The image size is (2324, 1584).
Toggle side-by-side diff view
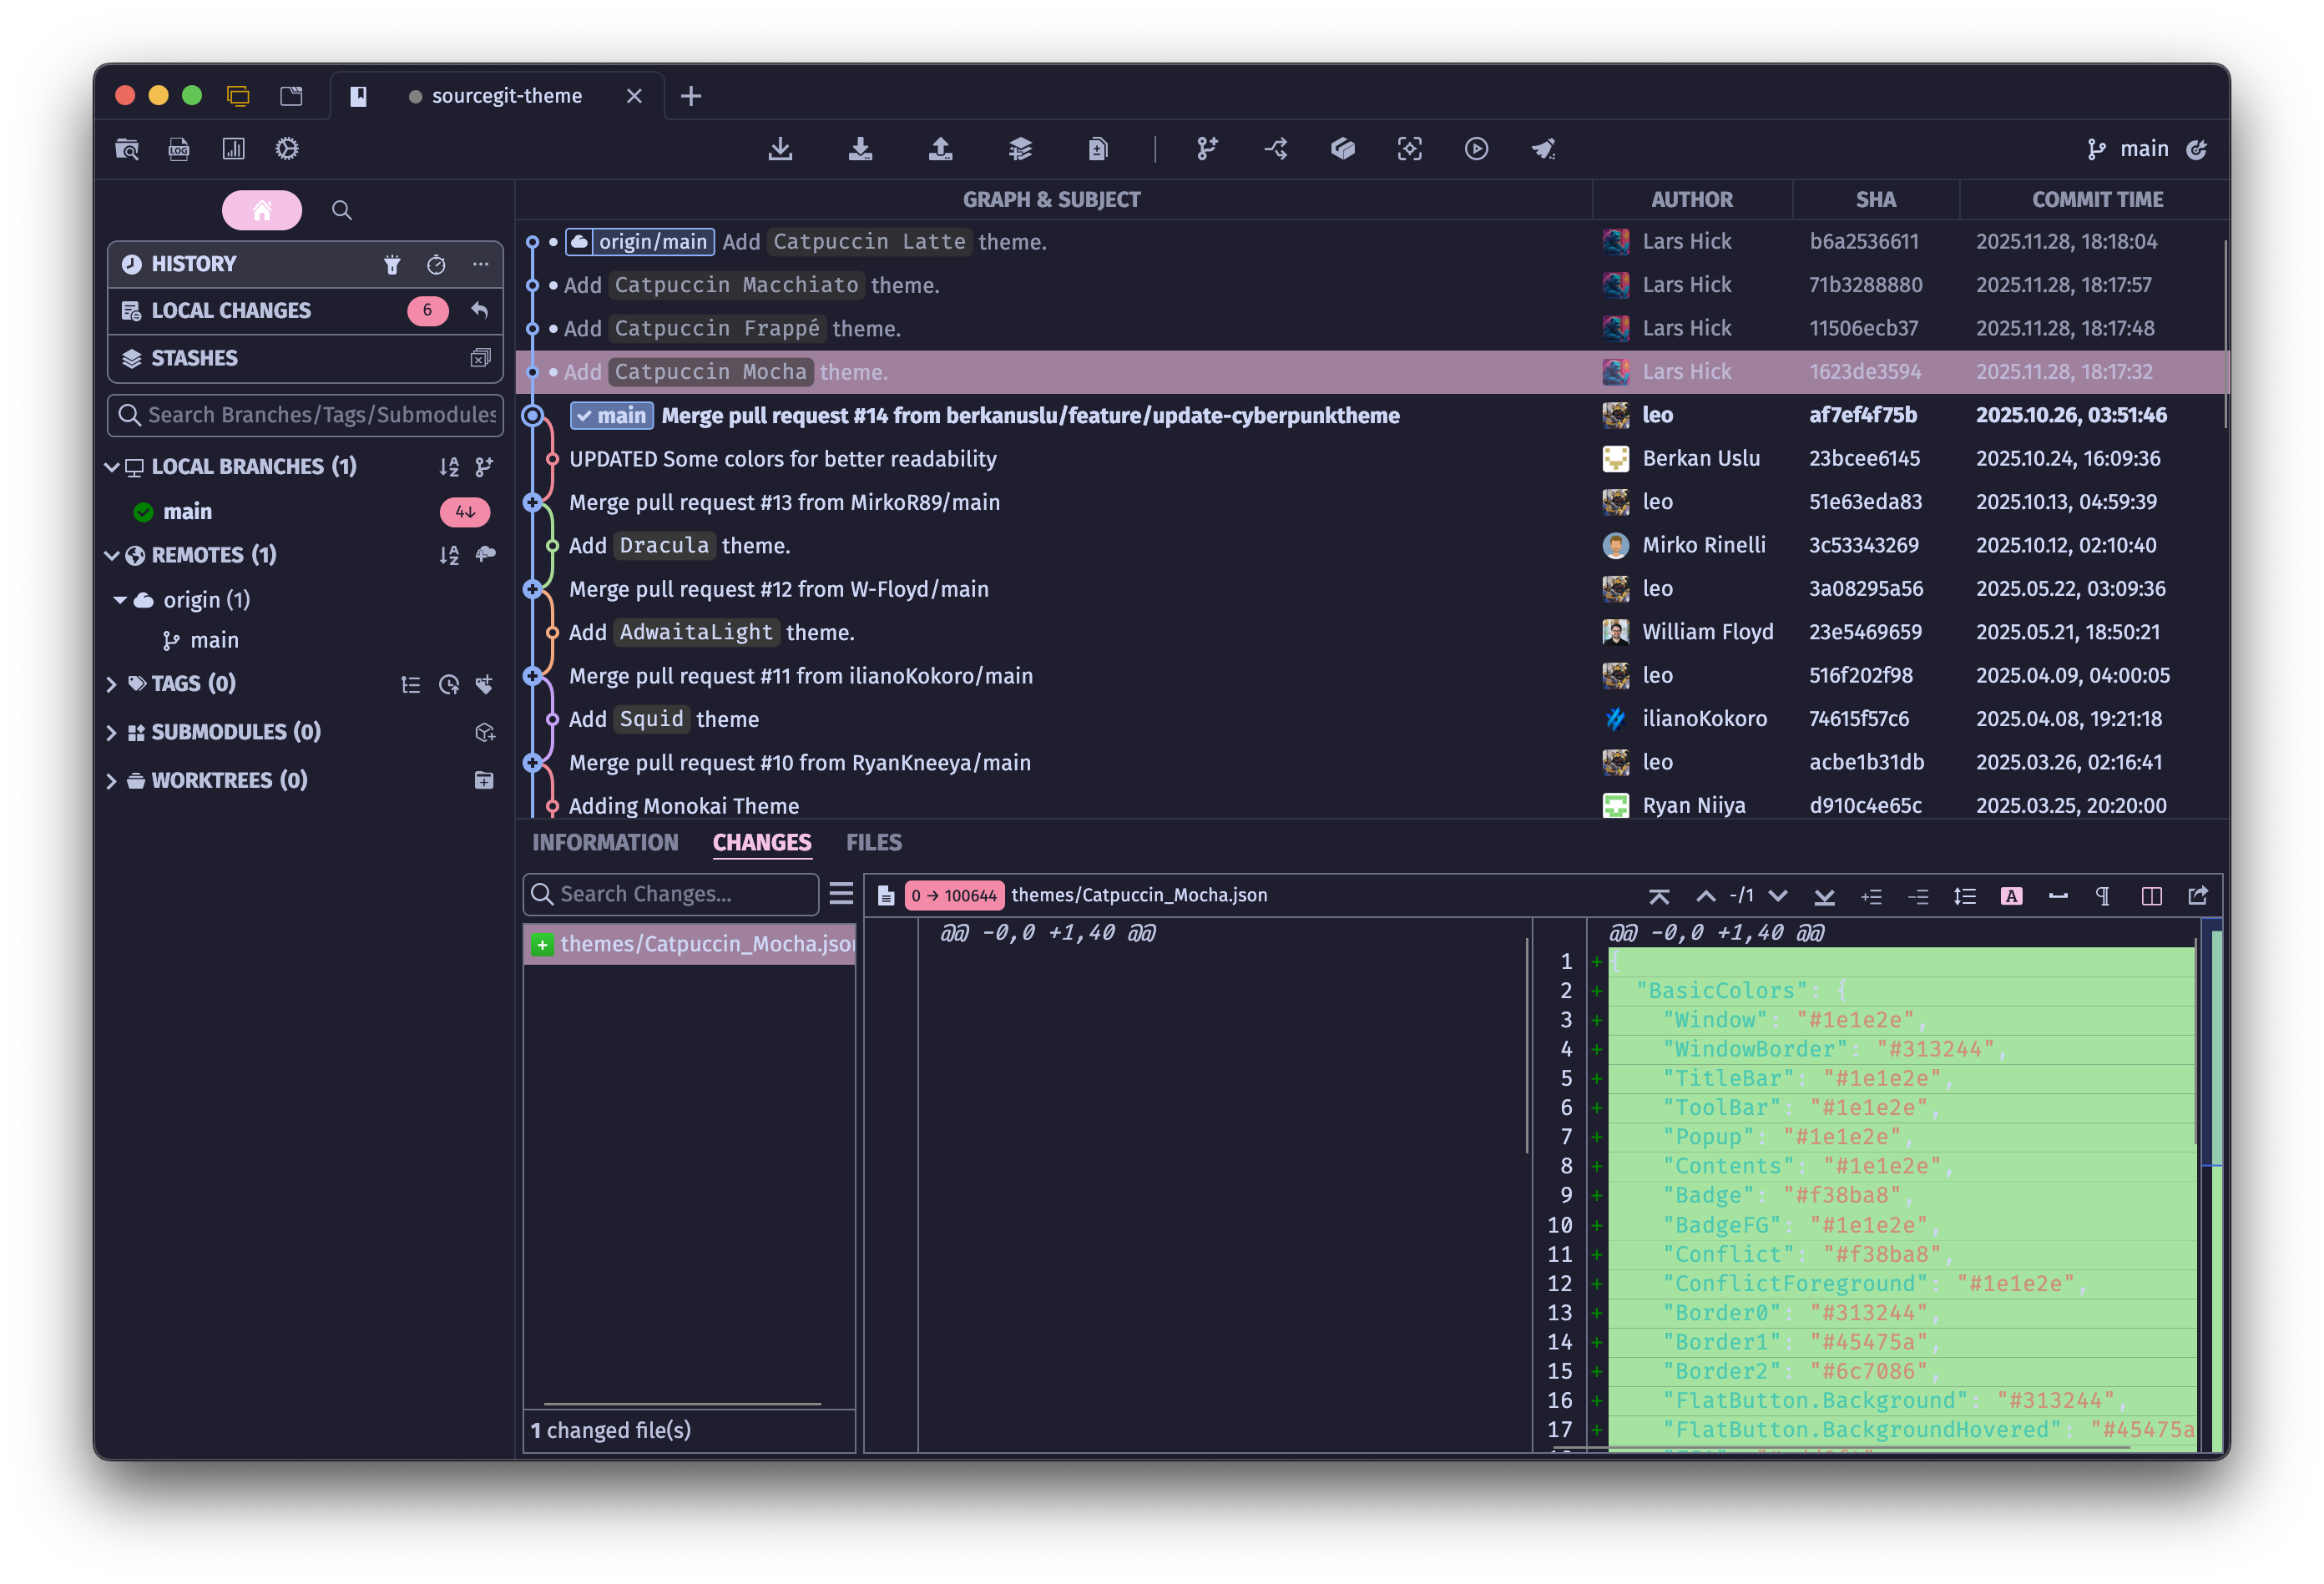click(x=2151, y=895)
